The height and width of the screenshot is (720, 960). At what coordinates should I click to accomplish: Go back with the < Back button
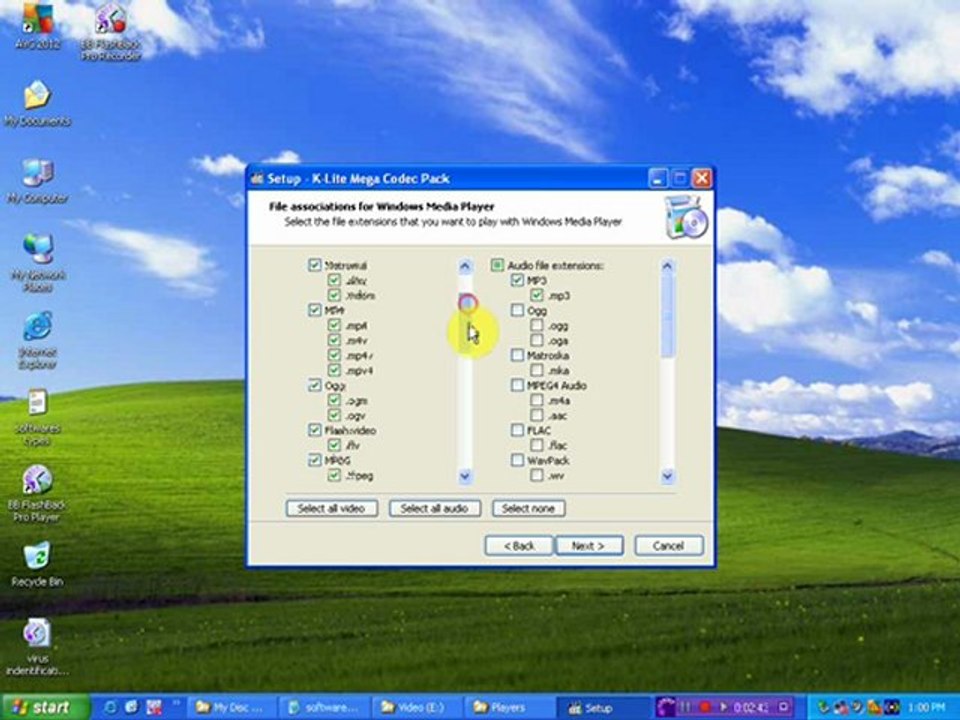click(519, 546)
